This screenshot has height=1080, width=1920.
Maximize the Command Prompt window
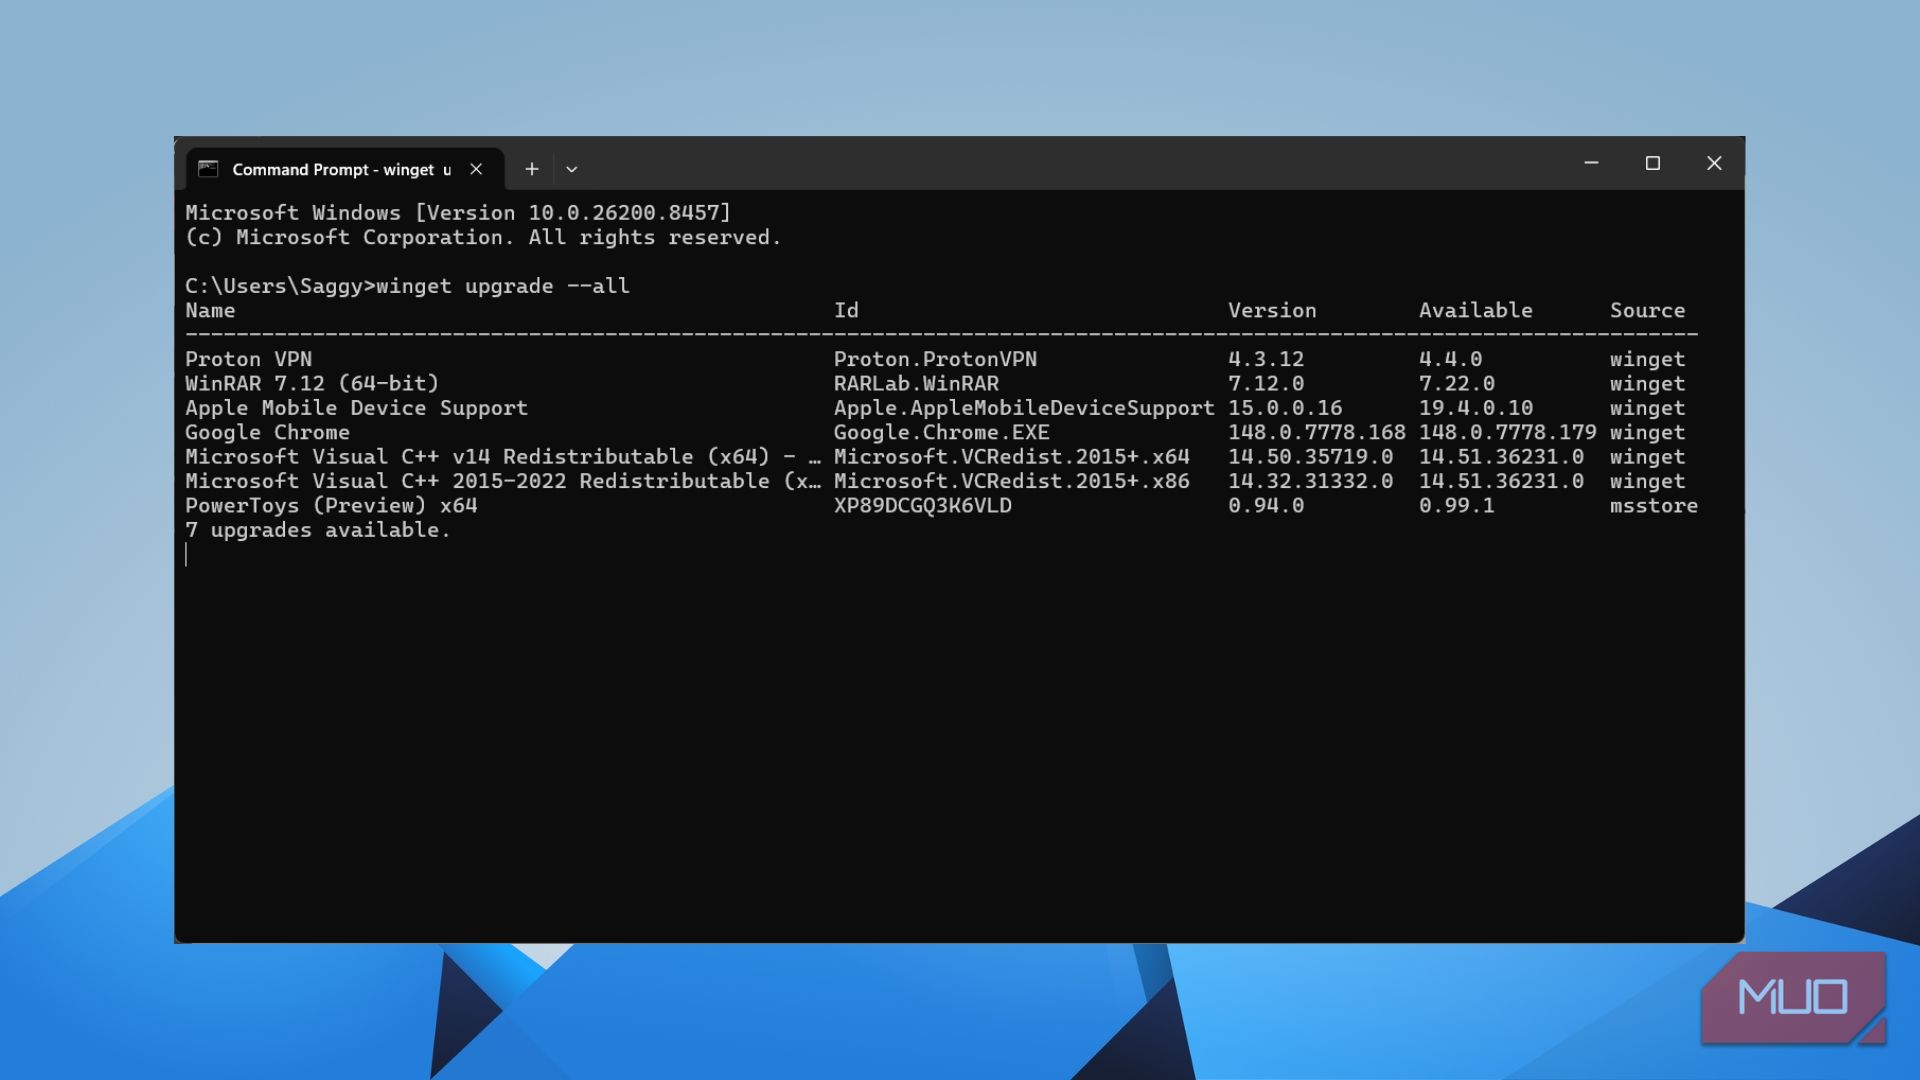tap(1653, 163)
